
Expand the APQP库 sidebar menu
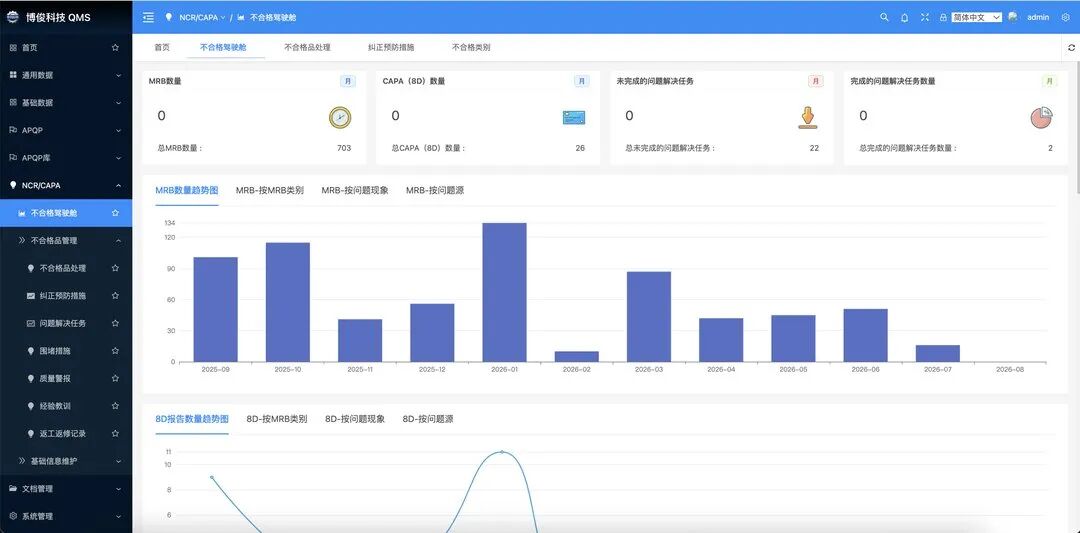point(66,158)
